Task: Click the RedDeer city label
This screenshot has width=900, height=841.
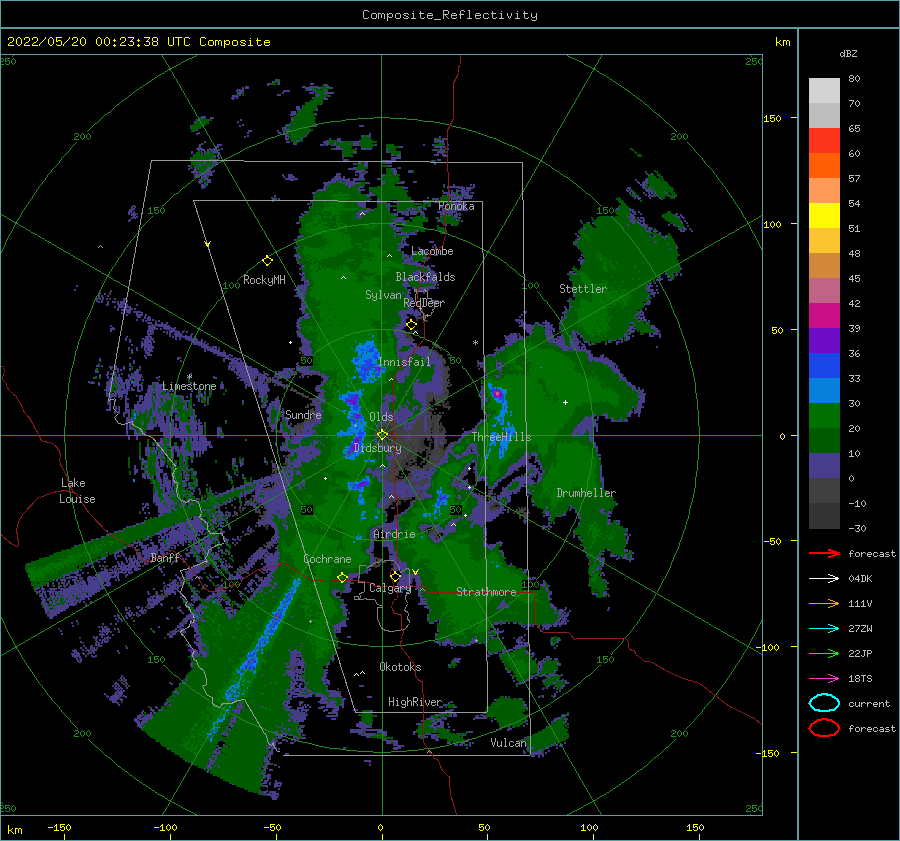Action: [424, 303]
